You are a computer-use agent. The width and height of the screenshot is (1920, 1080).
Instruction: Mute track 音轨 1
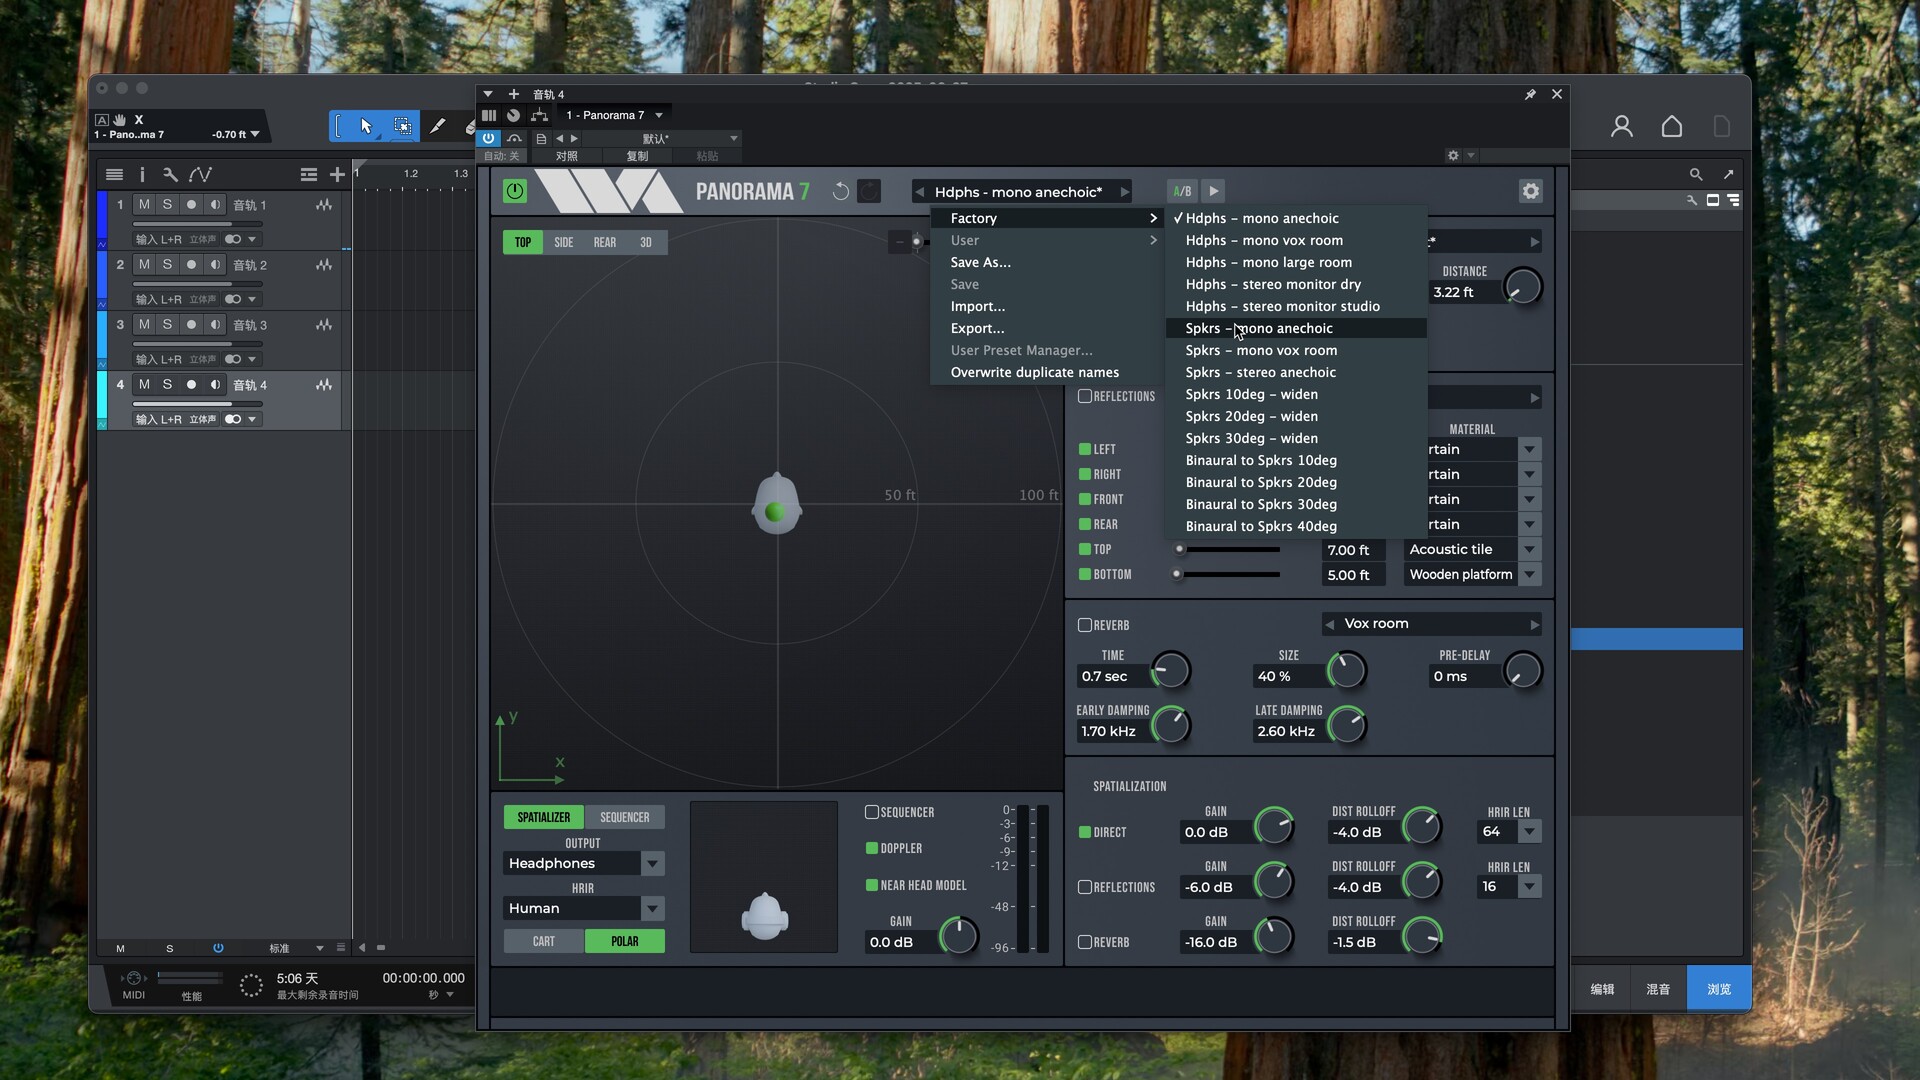[x=144, y=204]
